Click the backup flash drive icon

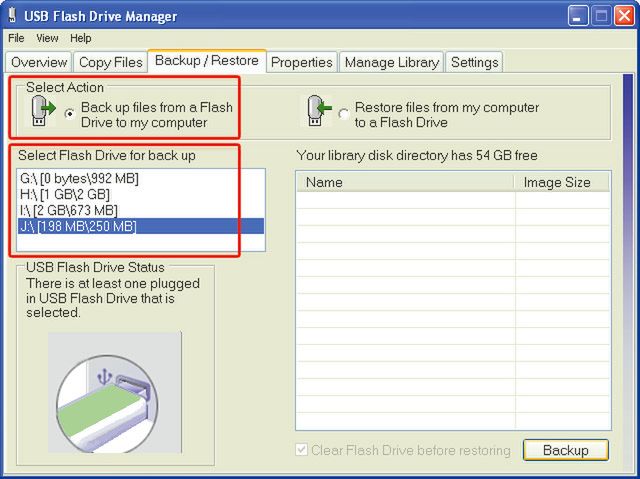[41, 111]
